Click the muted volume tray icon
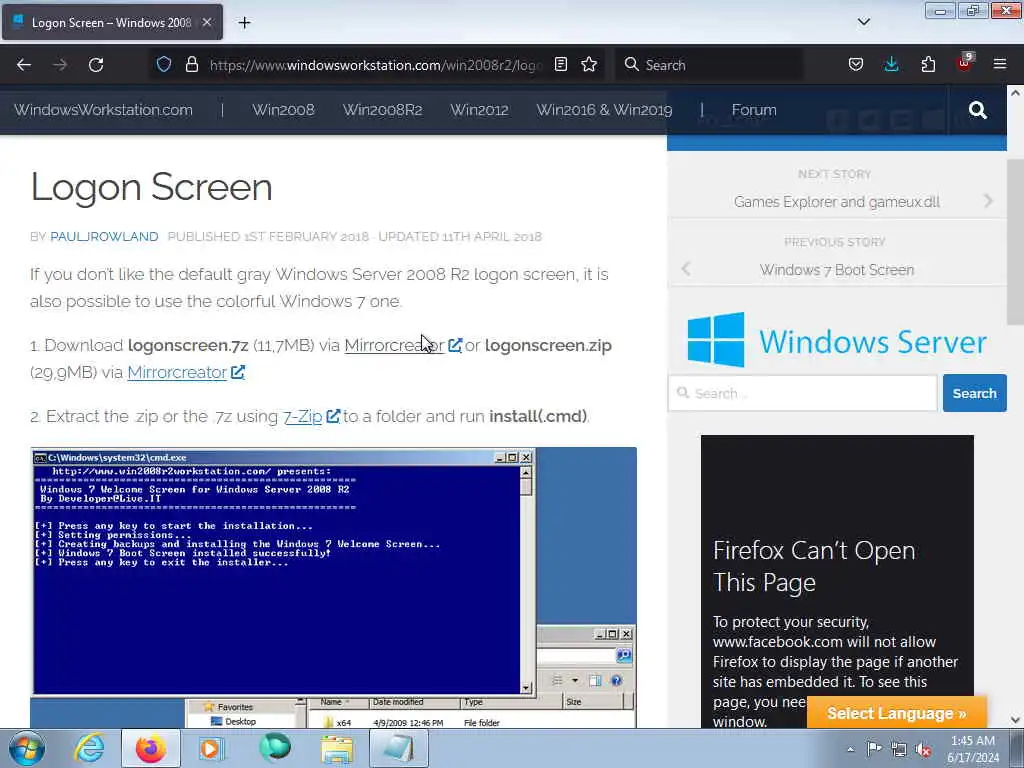 coord(923,749)
